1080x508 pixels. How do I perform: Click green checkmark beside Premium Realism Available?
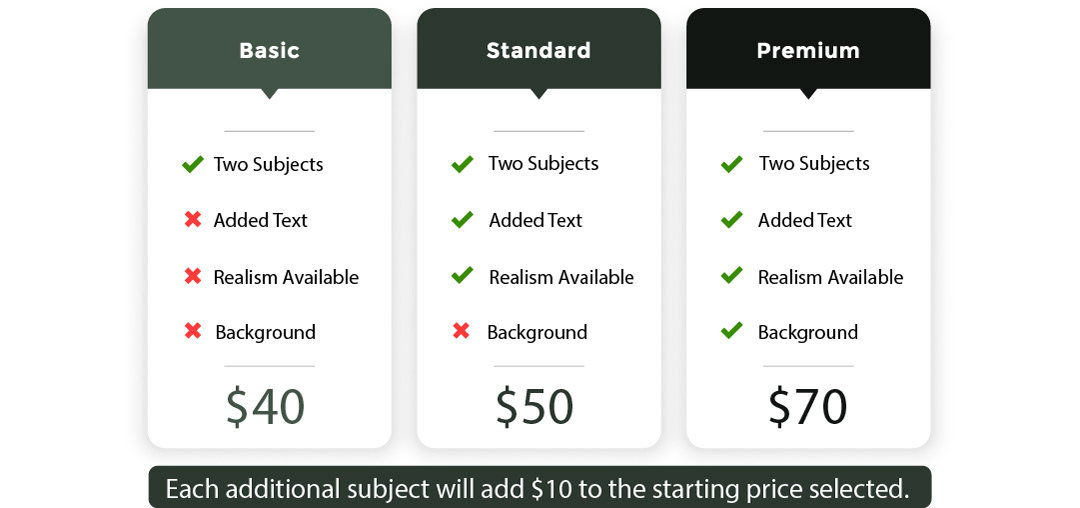point(731,276)
